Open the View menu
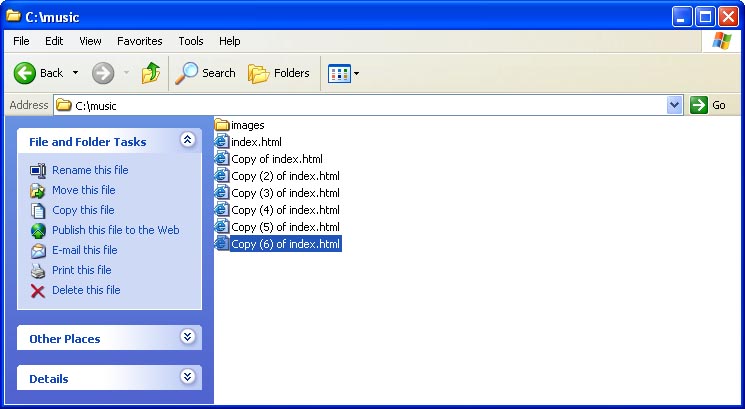This screenshot has width=745, height=409. [90, 41]
